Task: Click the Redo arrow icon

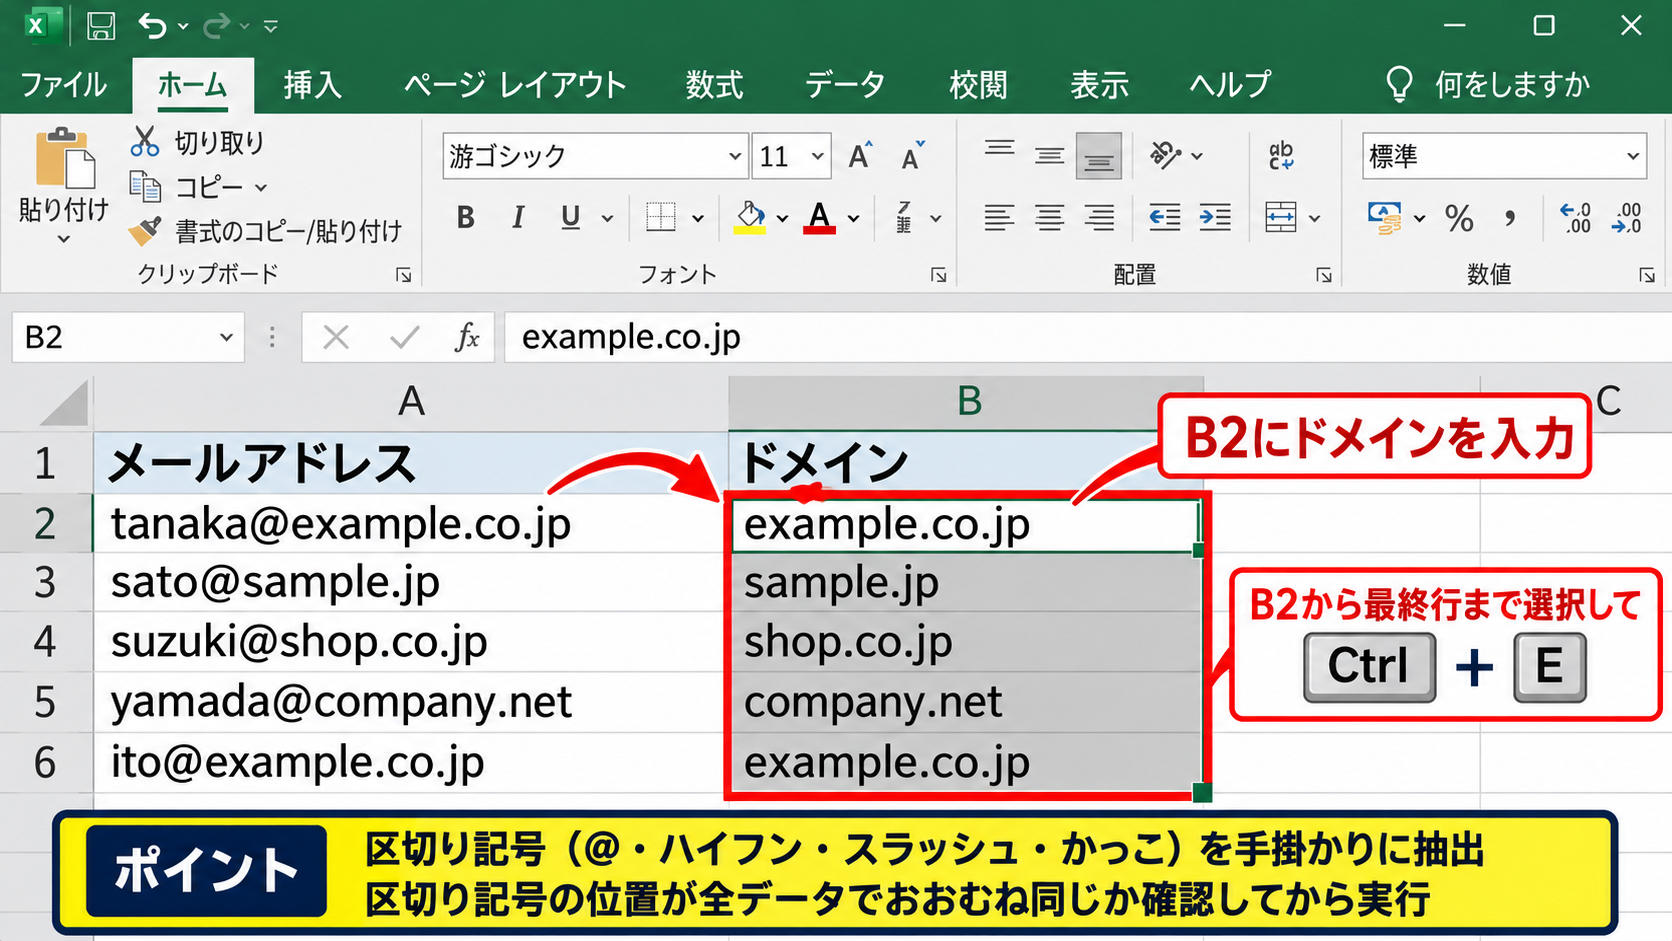Action: pos(216,26)
